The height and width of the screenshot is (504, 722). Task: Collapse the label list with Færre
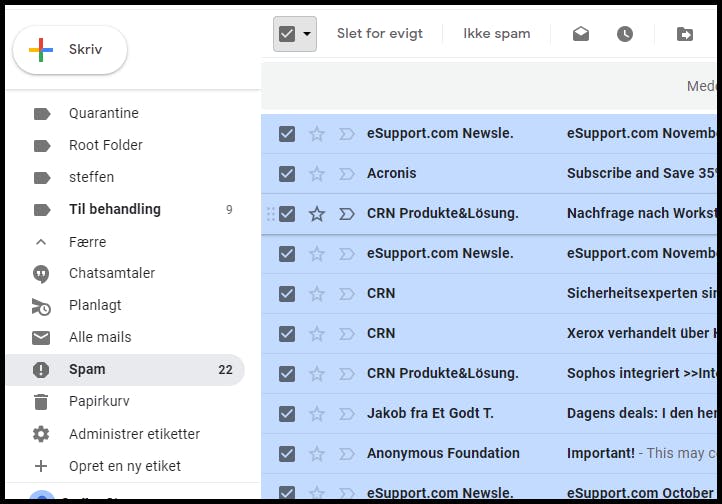(87, 242)
